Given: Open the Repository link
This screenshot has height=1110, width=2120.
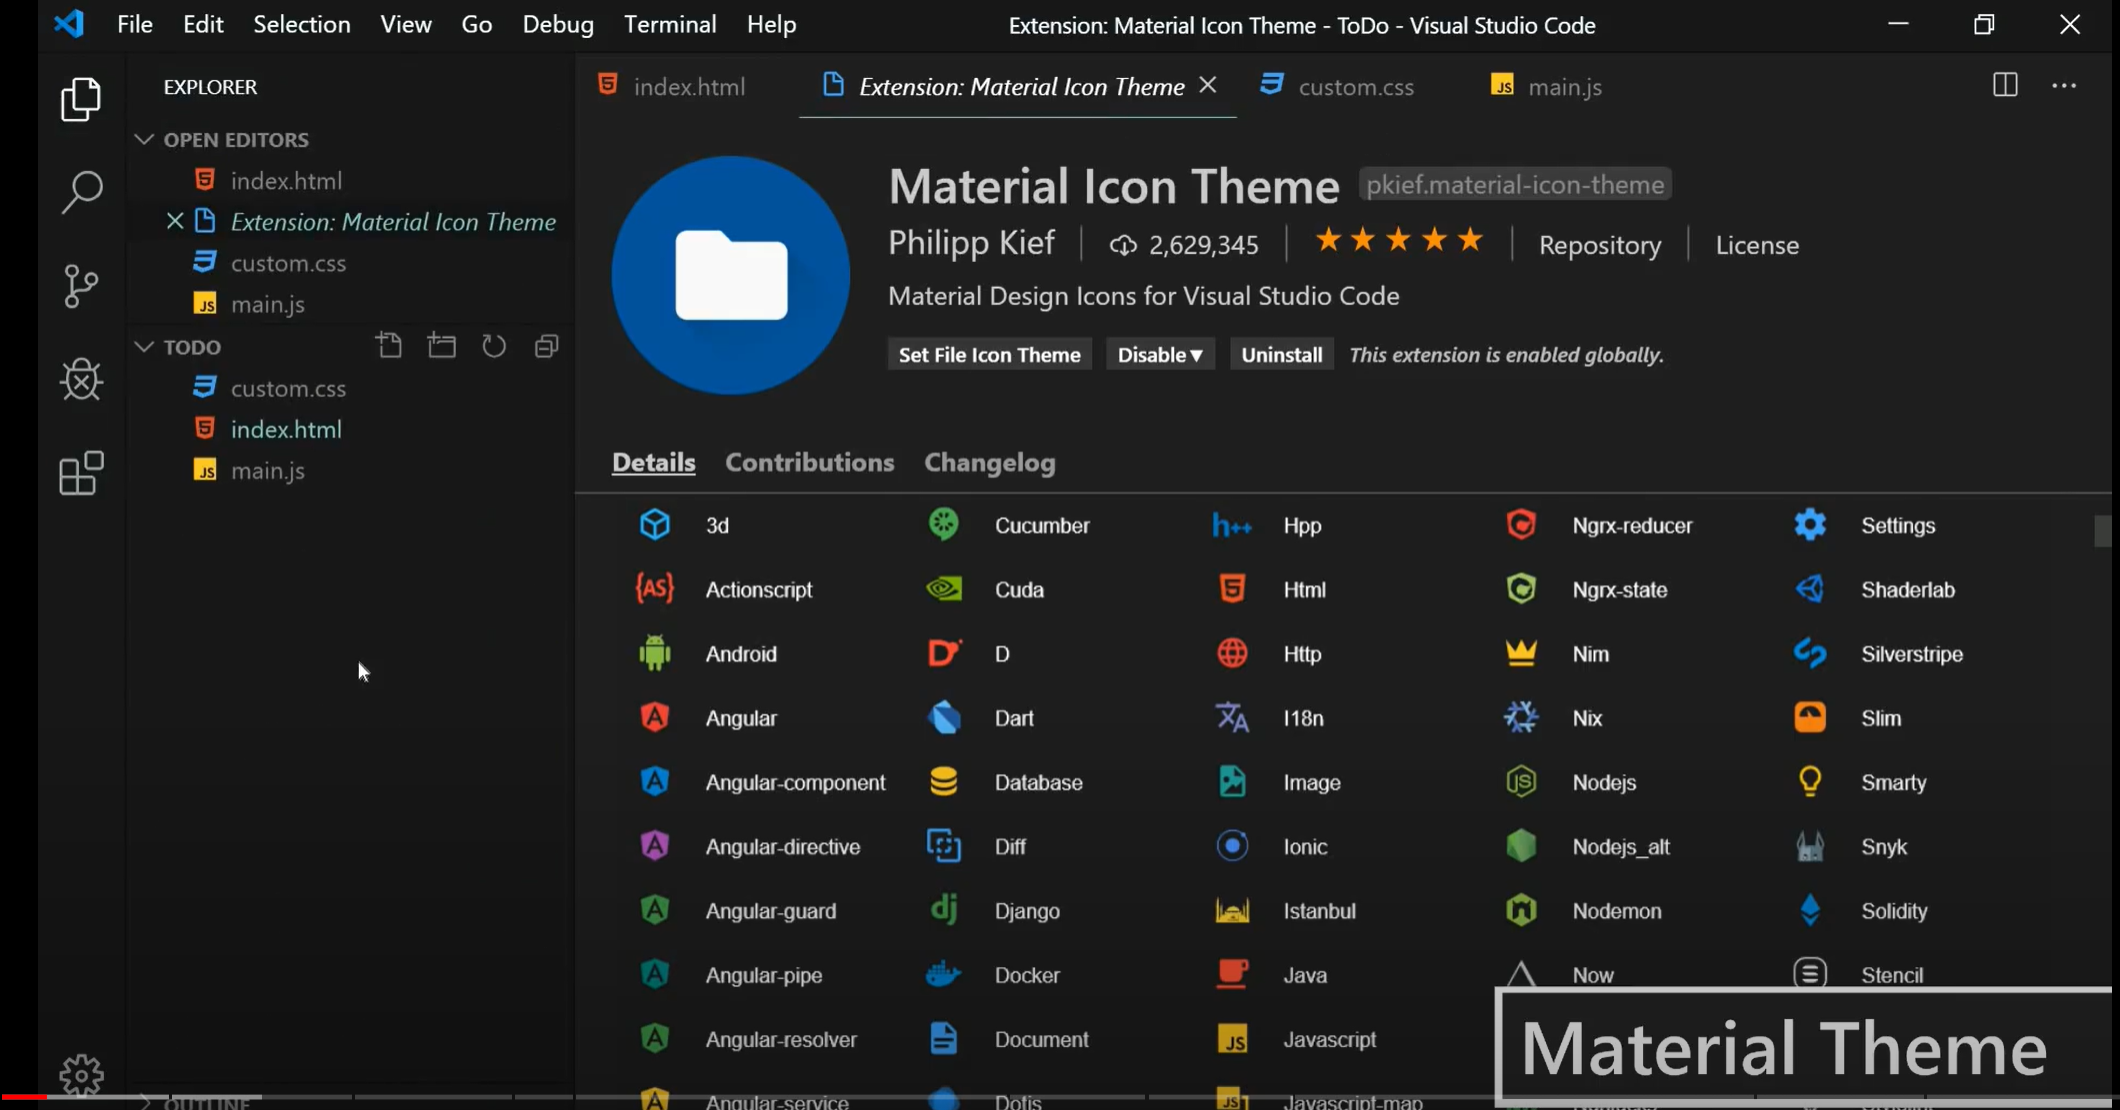Looking at the screenshot, I should [x=1599, y=245].
